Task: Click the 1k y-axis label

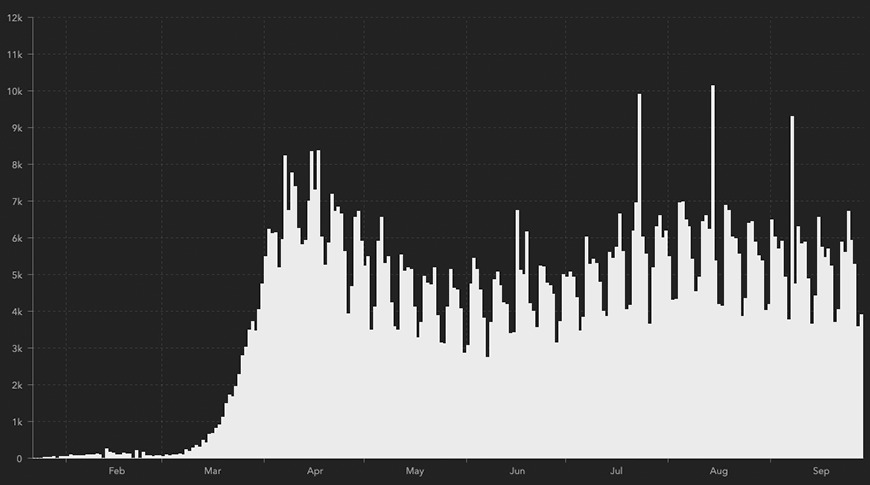Action: point(17,422)
